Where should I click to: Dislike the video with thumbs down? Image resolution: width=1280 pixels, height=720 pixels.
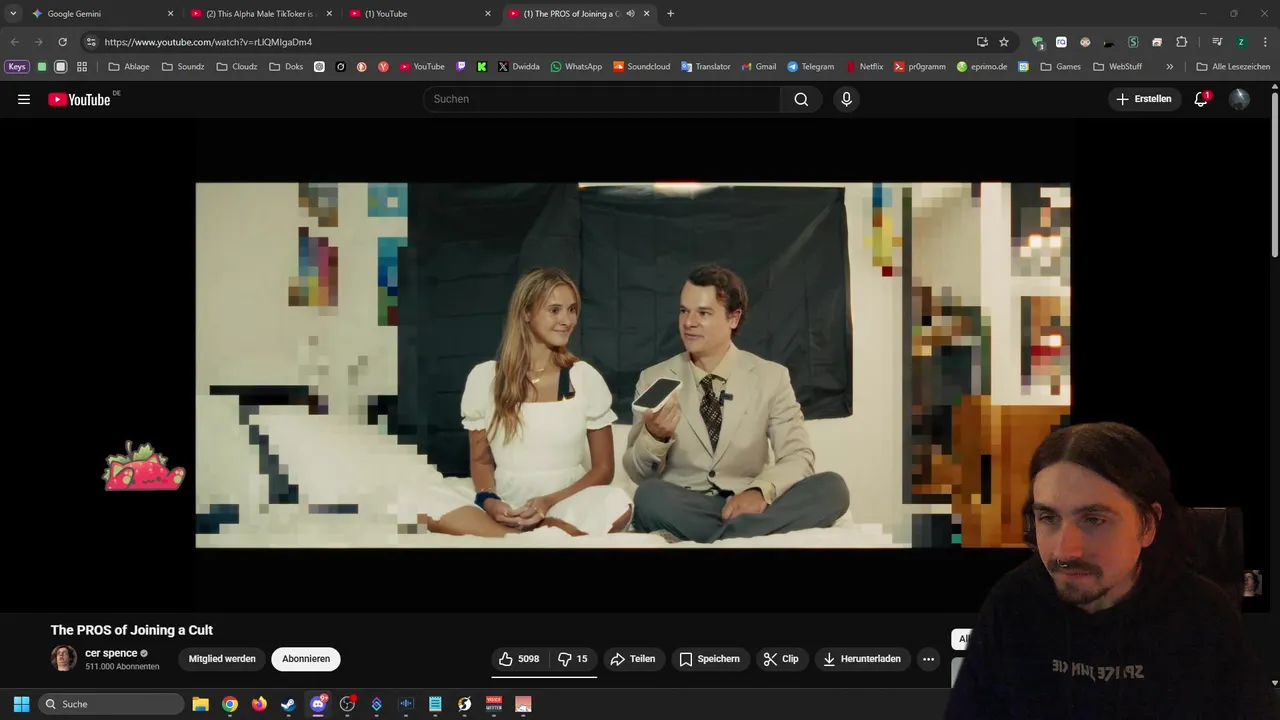click(x=573, y=659)
